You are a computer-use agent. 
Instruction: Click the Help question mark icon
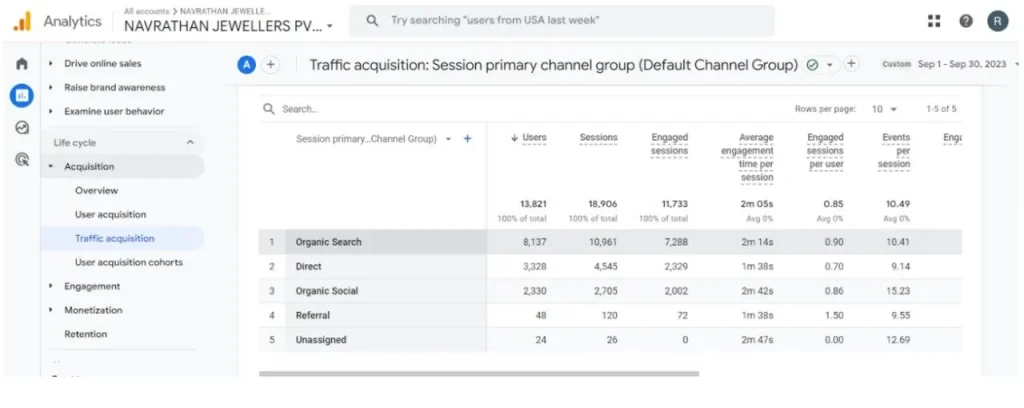click(965, 21)
